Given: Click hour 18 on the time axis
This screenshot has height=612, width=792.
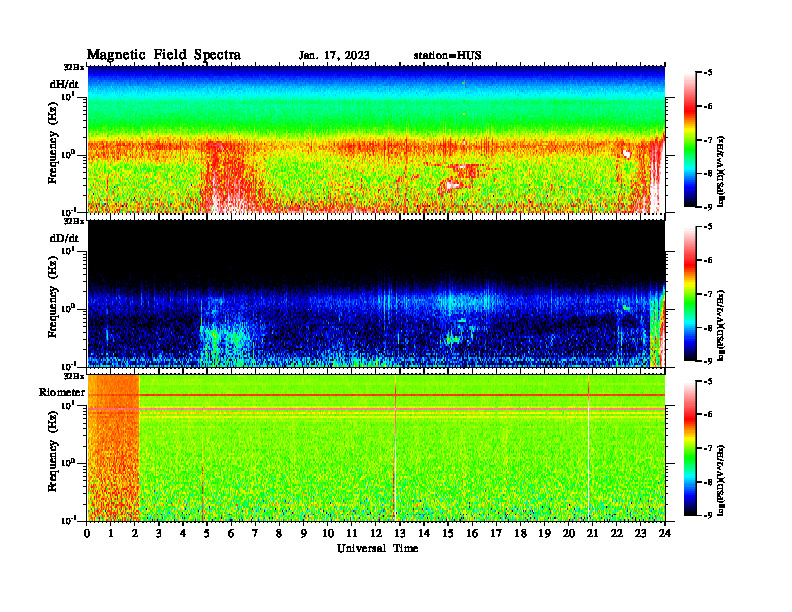Looking at the screenshot, I should [x=520, y=534].
